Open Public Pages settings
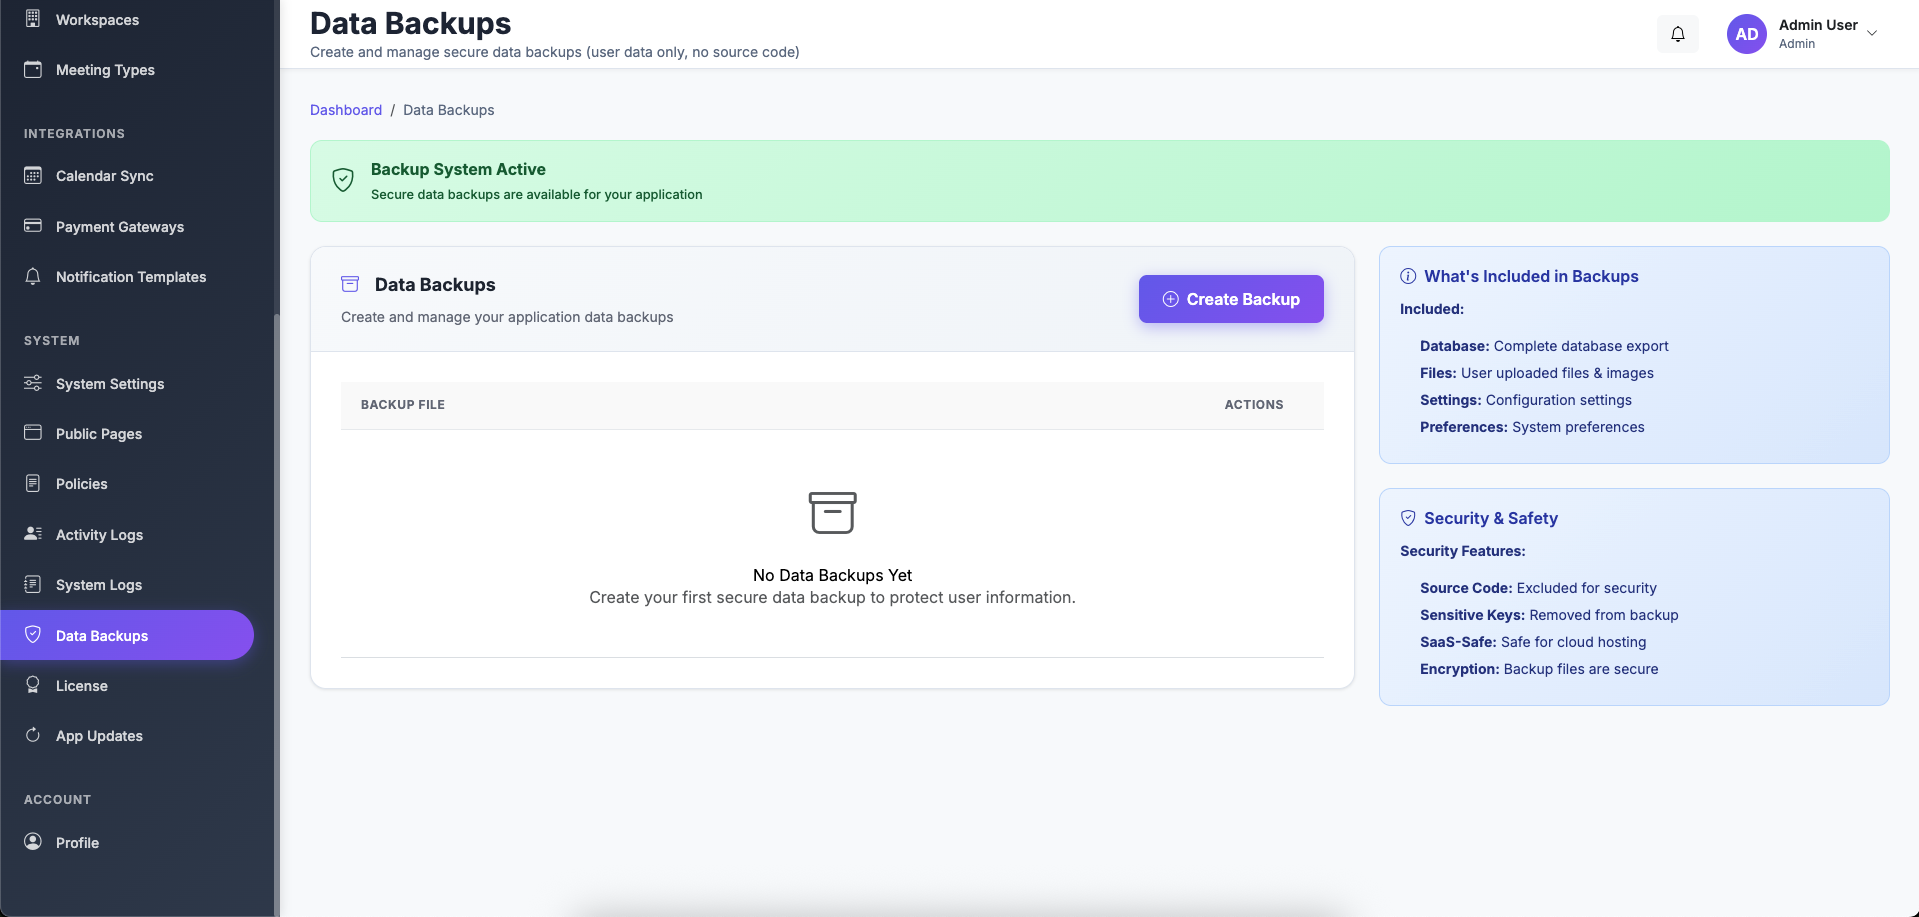The height and width of the screenshot is (917, 1919). coord(98,434)
